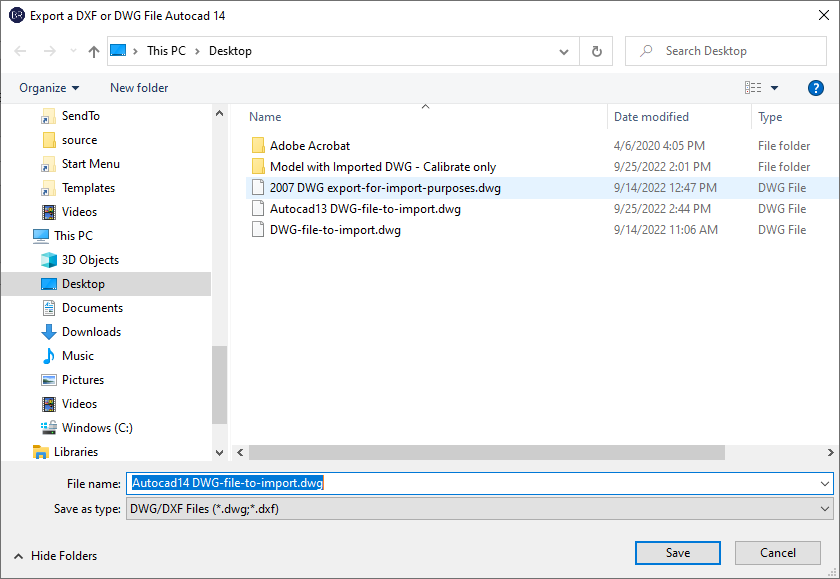This screenshot has width=840, height=579.
Task: Collapse the pane with Hide Folders
Action: [x=55, y=556]
